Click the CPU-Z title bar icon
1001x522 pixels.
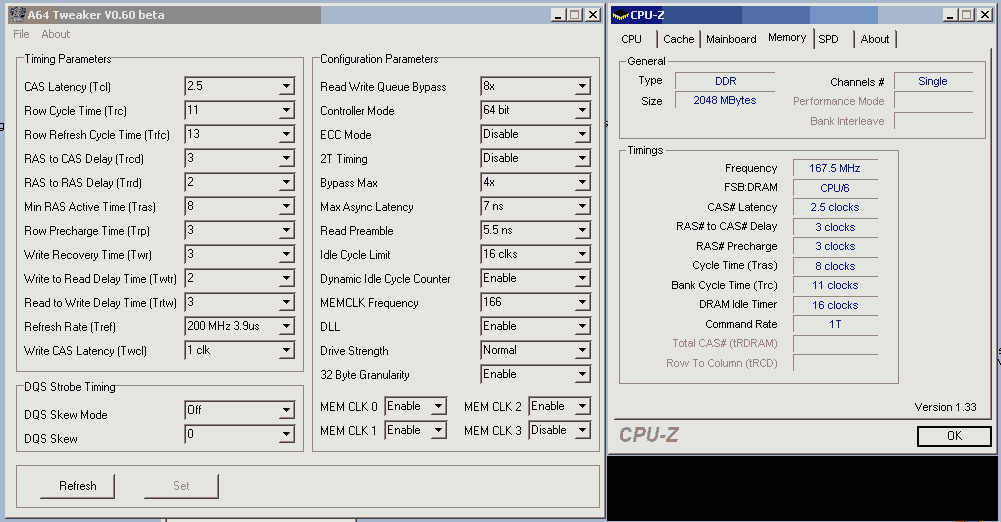pyautogui.click(x=621, y=15)
